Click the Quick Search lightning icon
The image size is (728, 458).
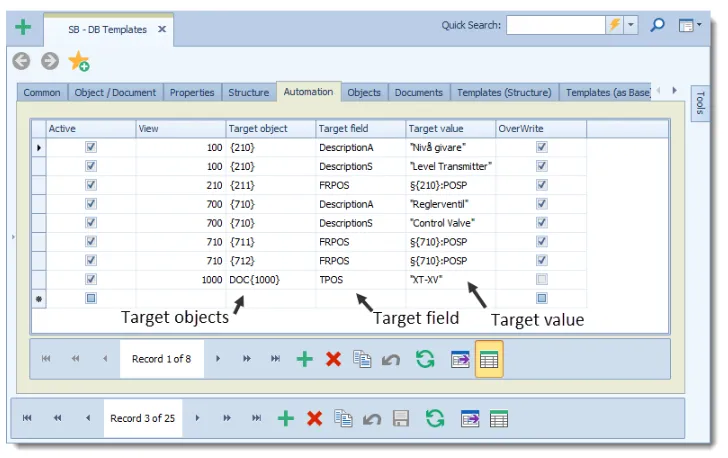(x=614, y=25)
